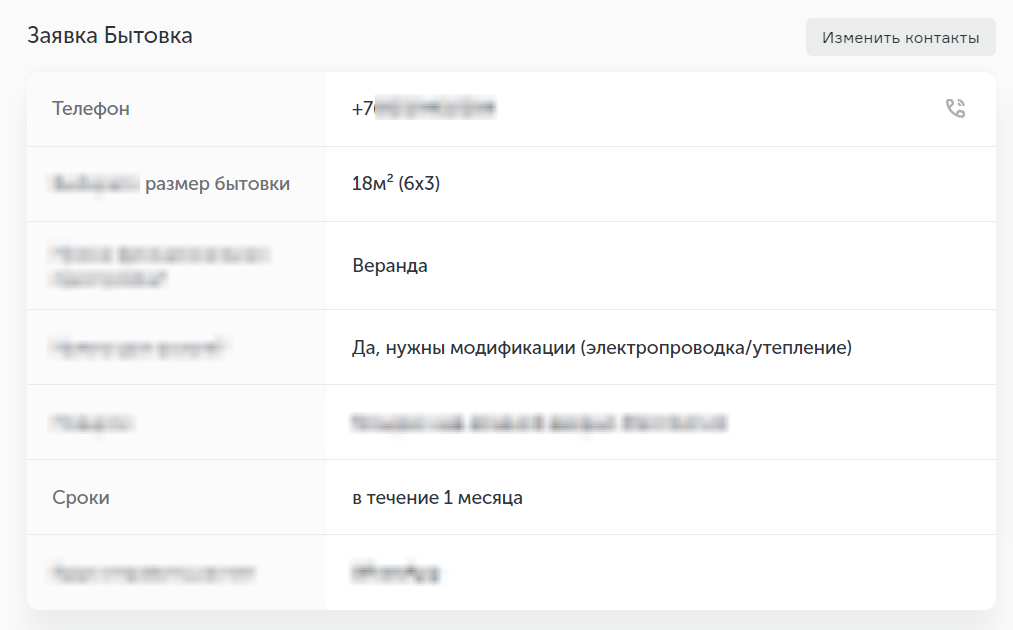This screenshot has height=630, width=1013.
Task: Click the partially hidden +7 phone number
Action: 424,108
